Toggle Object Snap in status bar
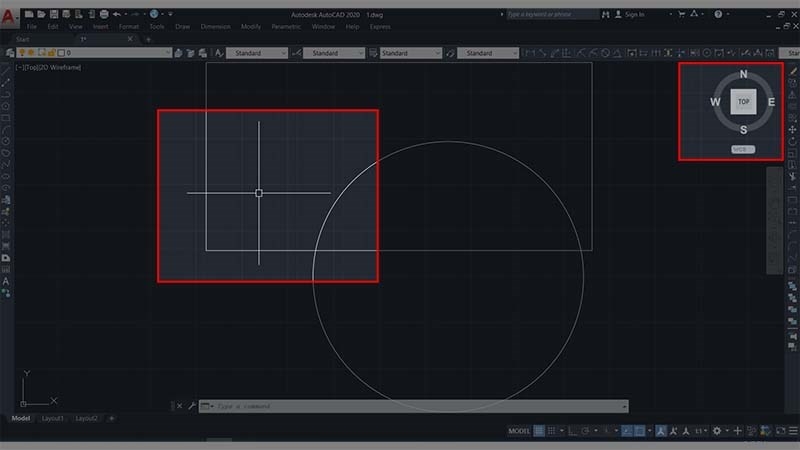Image resolution: width=800 pixels, height=450 pixels. coord(639,431)
